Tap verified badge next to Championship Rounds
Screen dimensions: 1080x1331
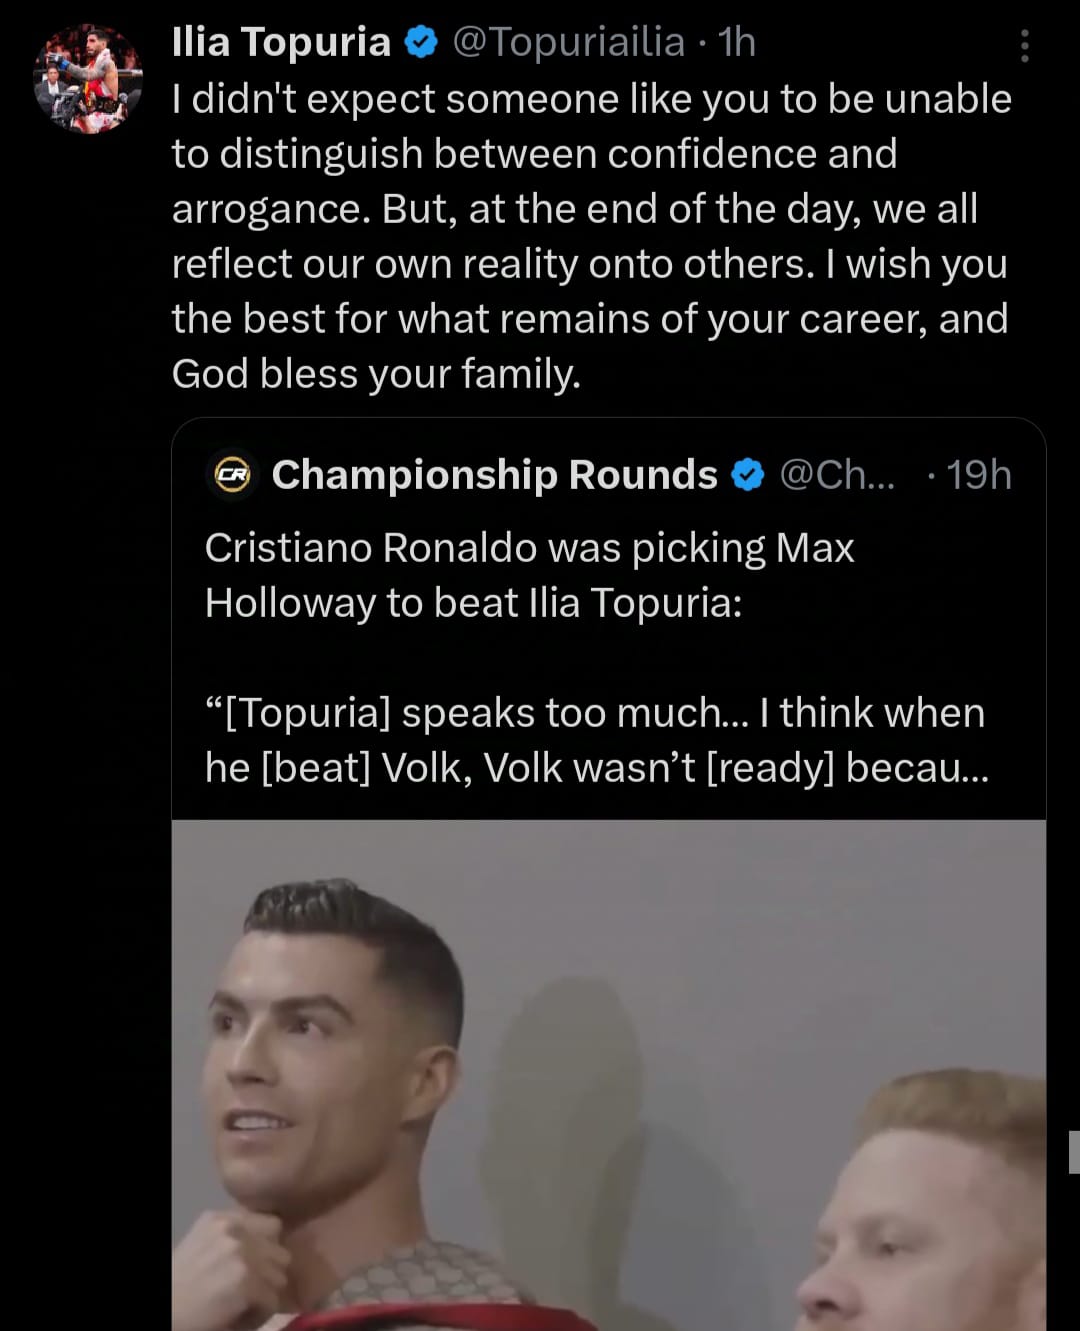(748, 475)
